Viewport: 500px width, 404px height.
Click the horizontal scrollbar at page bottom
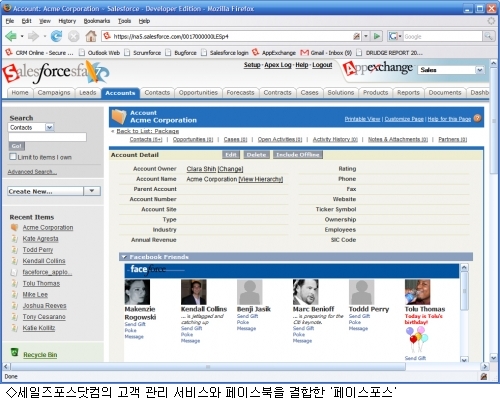click(208, 367)
